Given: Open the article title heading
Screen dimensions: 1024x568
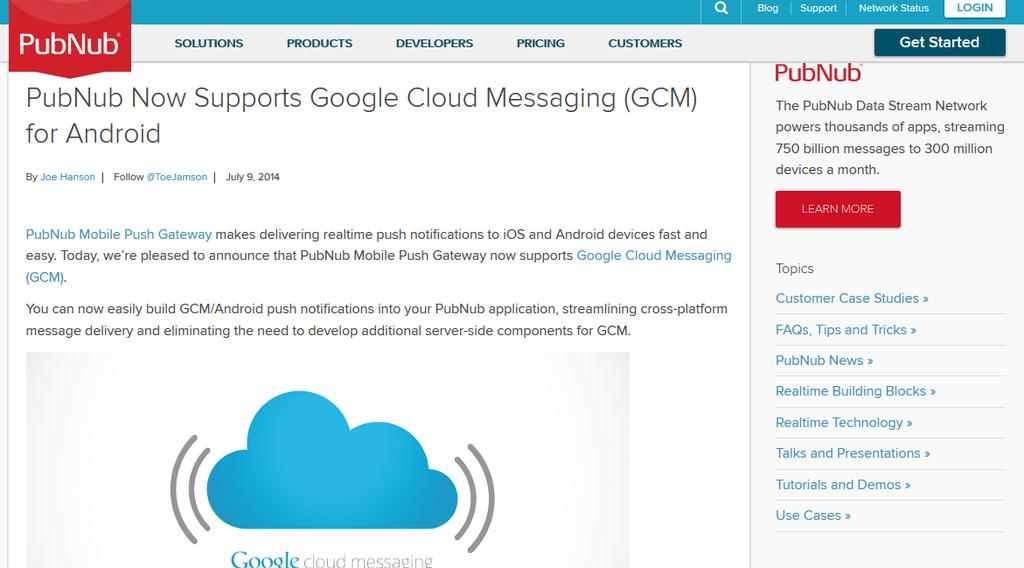Looking at the screenshot, I should click(362, 116).
